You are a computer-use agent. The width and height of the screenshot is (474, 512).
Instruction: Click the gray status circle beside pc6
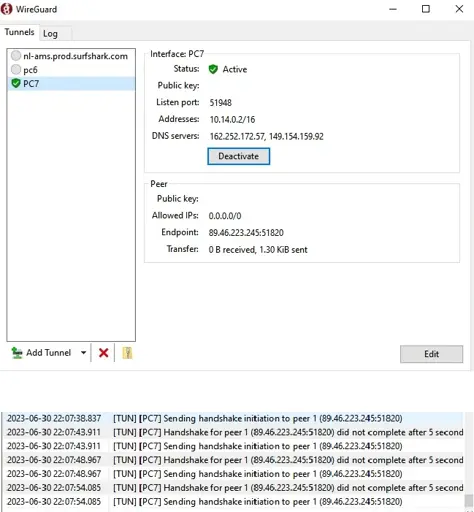tap(16, 69)
